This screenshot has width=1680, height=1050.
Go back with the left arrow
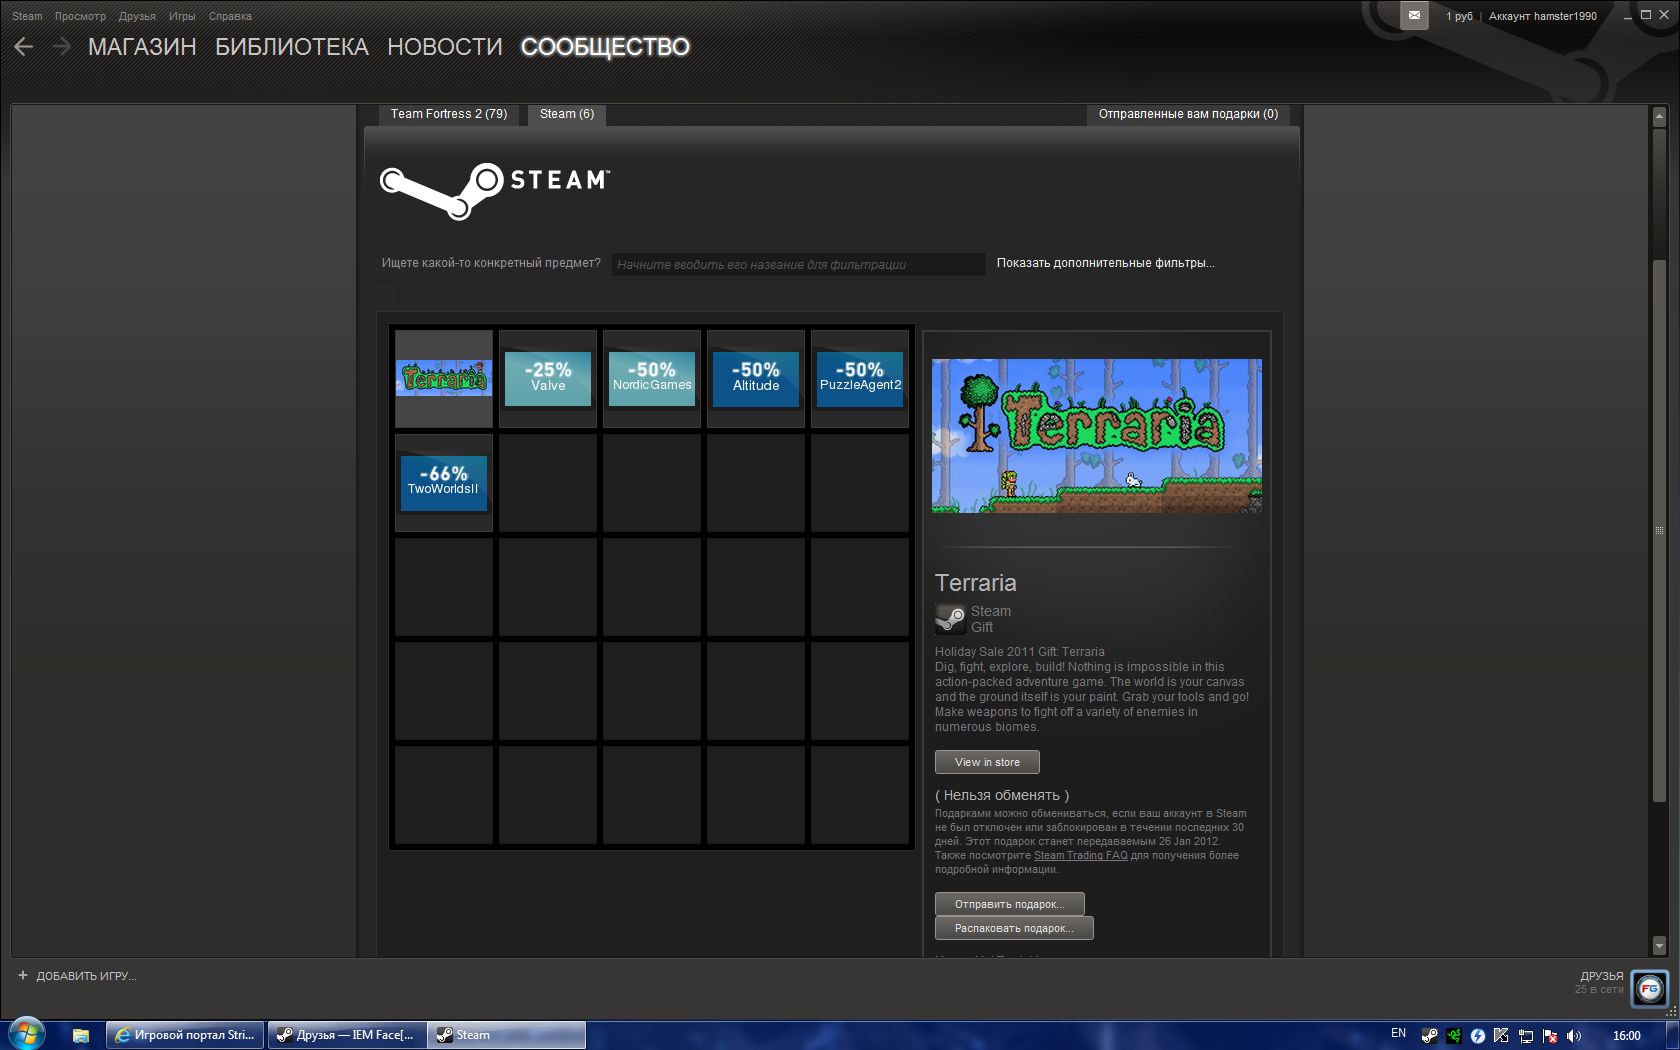tap(24, 47)
